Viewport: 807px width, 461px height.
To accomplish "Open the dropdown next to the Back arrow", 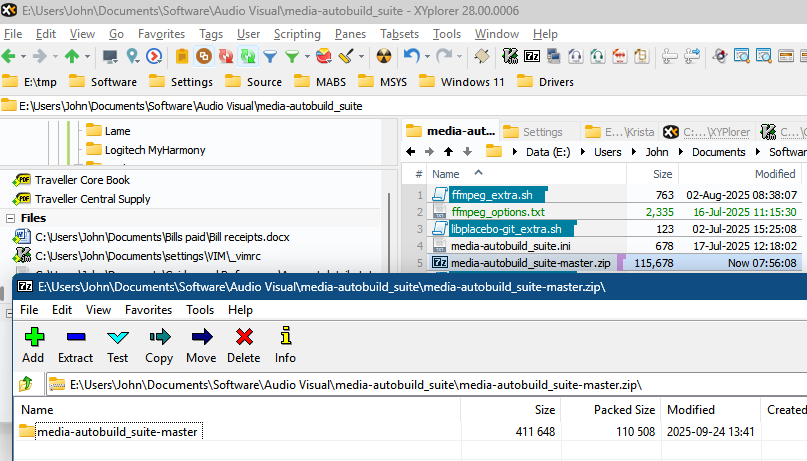I will [23, 57].
